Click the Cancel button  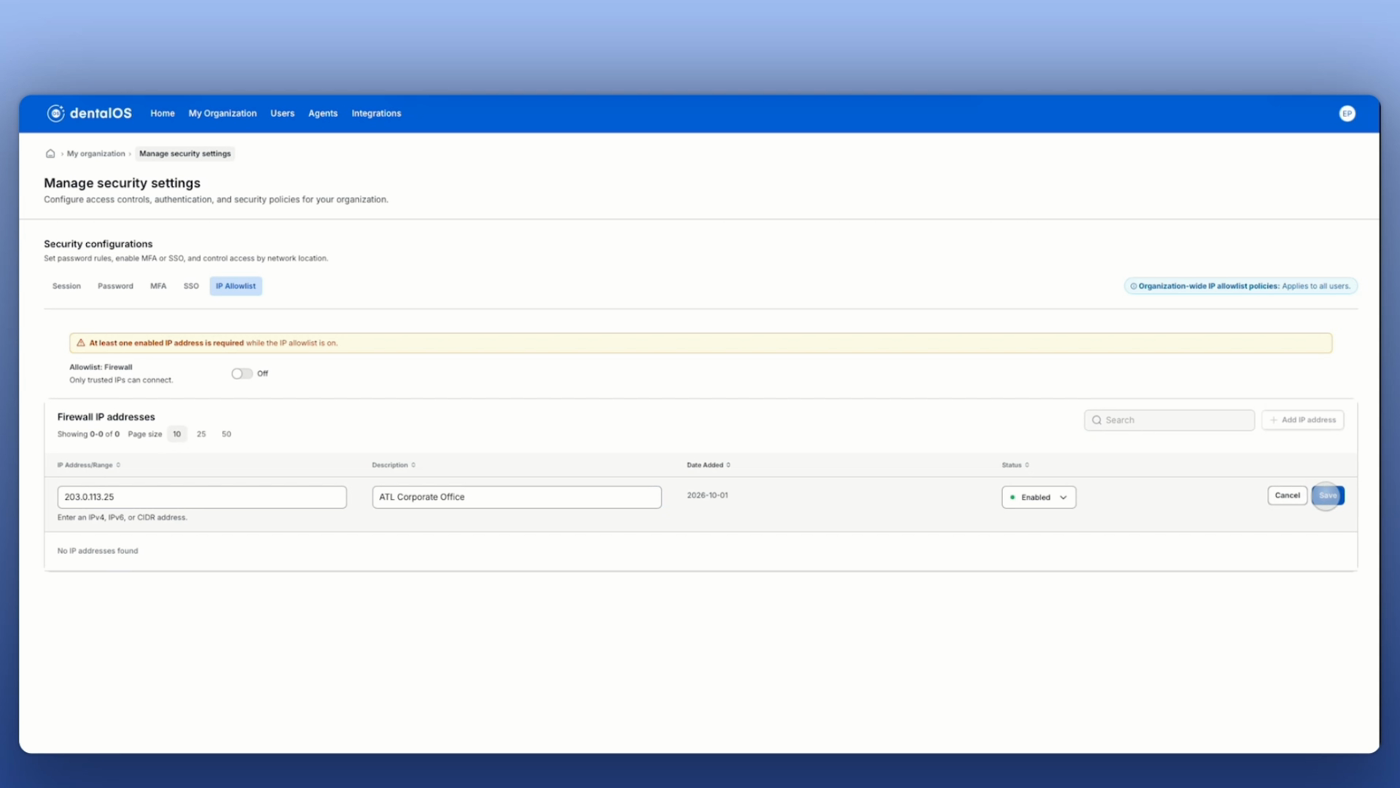point(1287,496)
